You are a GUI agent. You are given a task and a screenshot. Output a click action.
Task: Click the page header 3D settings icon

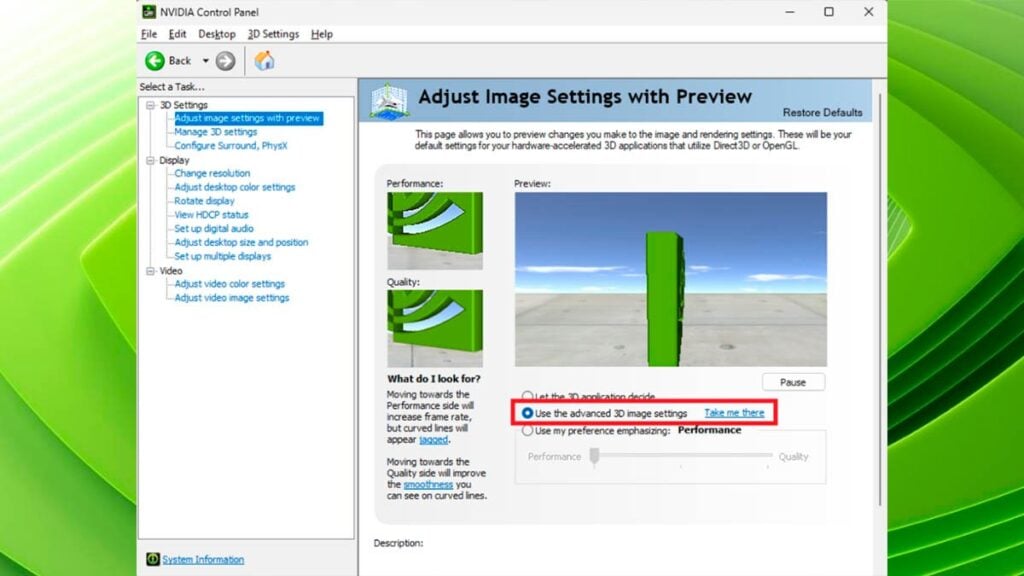tap(388, 100)
